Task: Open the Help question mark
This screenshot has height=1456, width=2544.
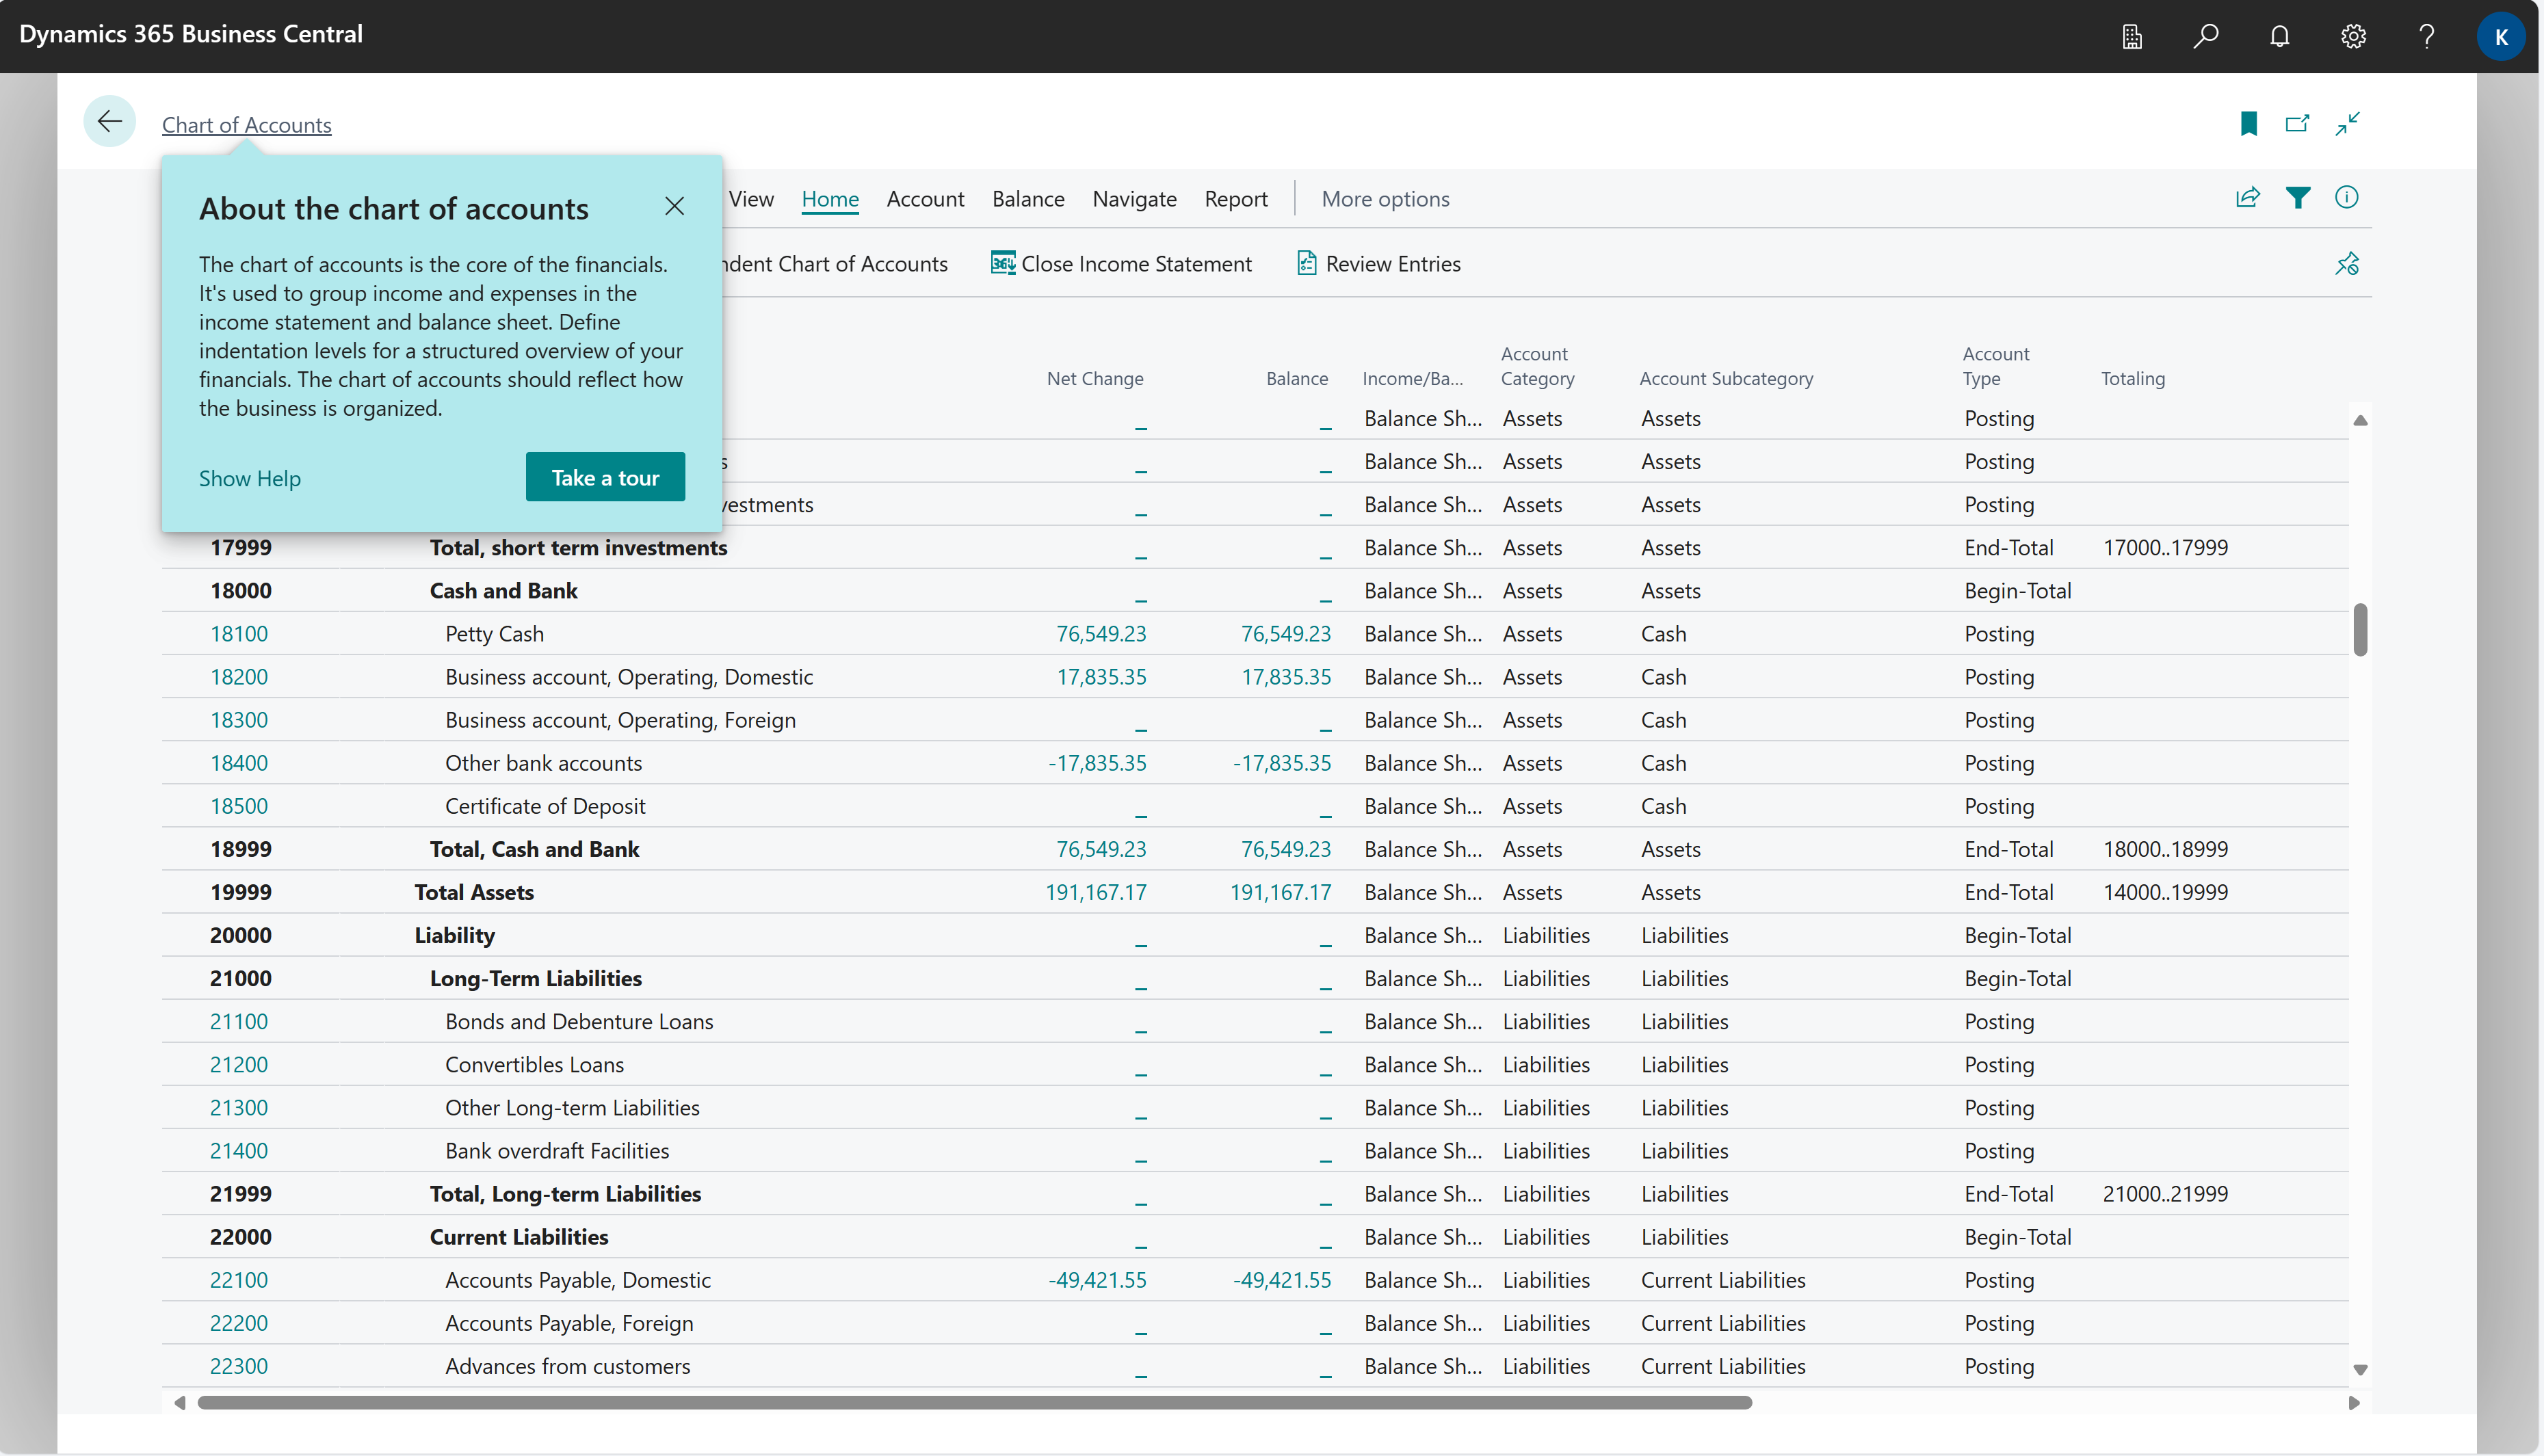Action: pos(2426,36)
